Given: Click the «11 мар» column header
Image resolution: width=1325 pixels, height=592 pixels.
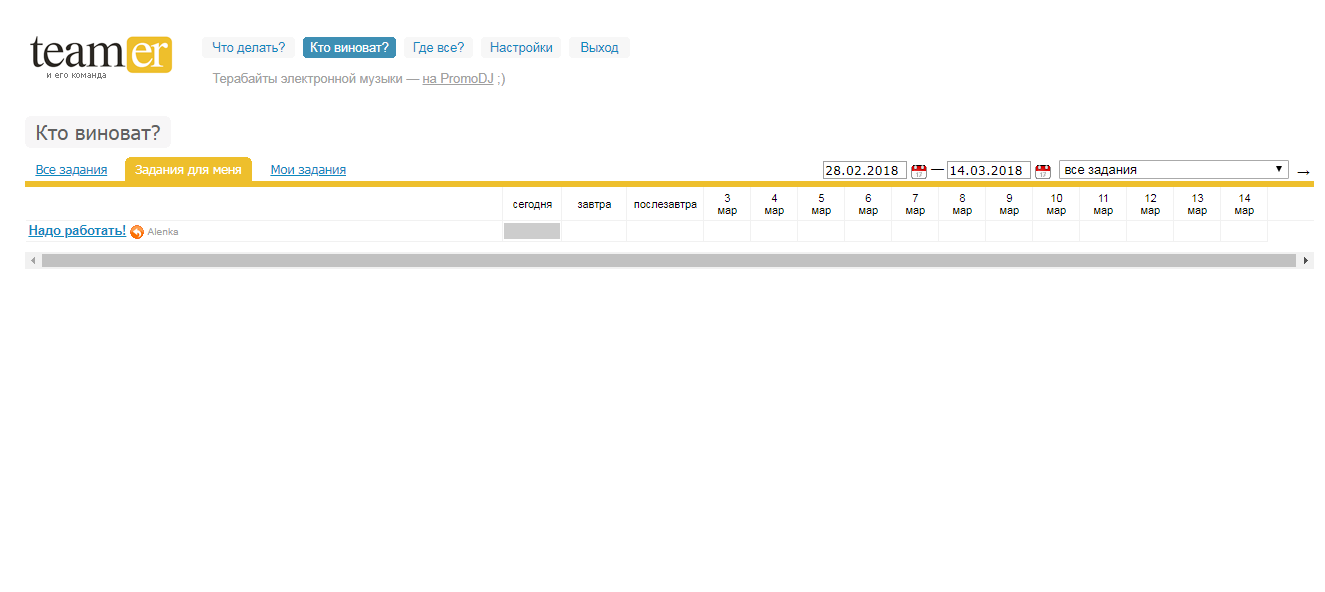Looking at the screenshot, I should click(x=1103, y=204).
